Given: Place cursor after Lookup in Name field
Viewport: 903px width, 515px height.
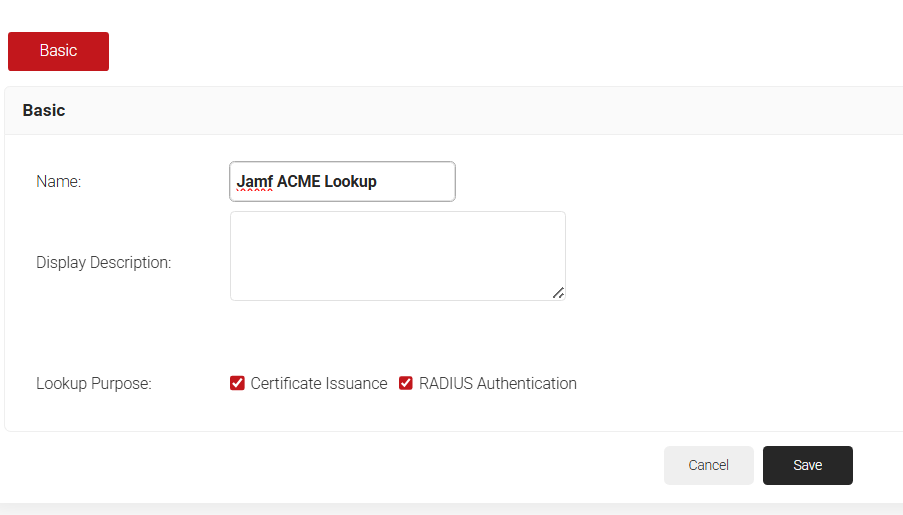Looking at the screenshot, I should tap(379, 182).
